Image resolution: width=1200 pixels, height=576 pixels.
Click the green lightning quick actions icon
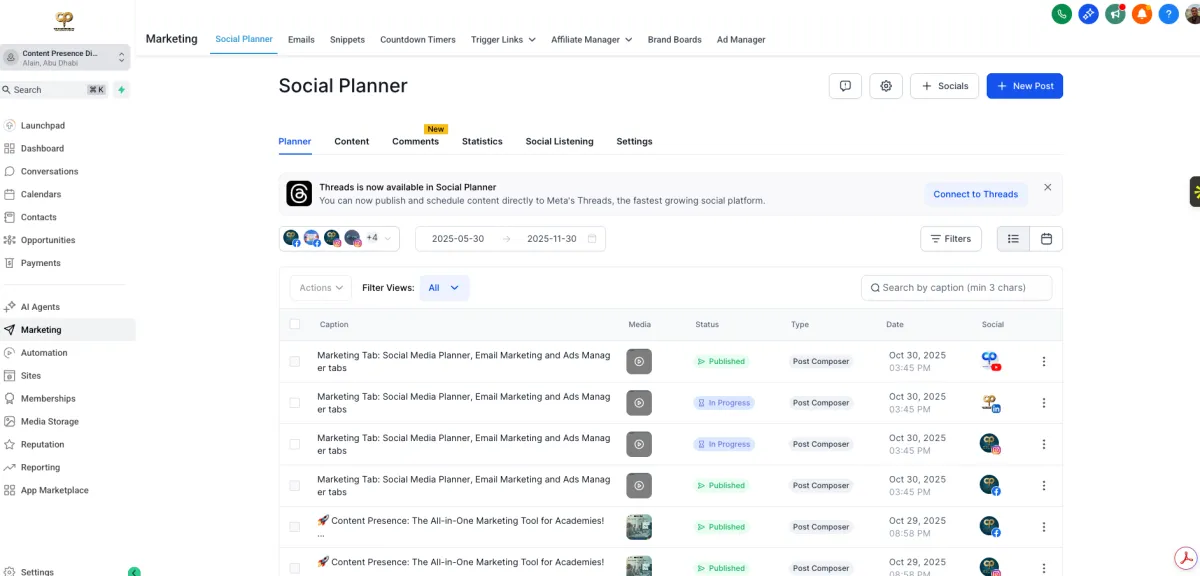pos(121,89)
